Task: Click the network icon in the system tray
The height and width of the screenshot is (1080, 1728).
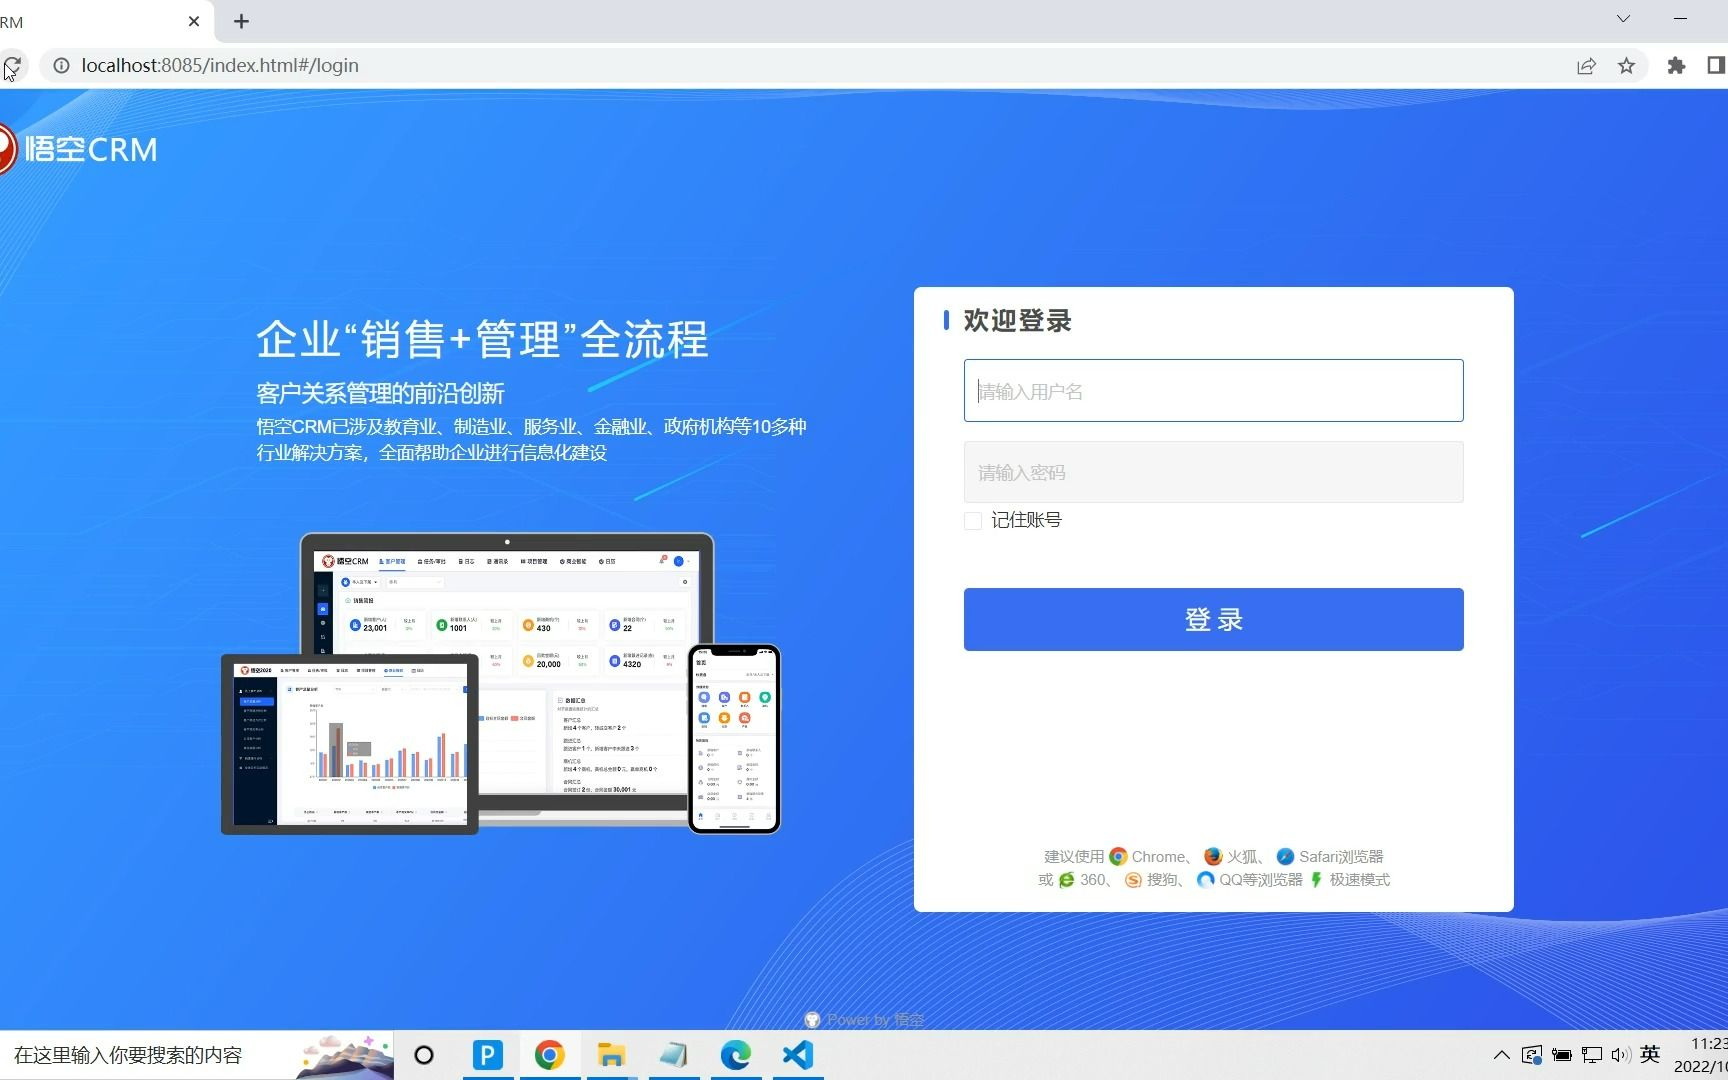Action: pos(1592,1055)
